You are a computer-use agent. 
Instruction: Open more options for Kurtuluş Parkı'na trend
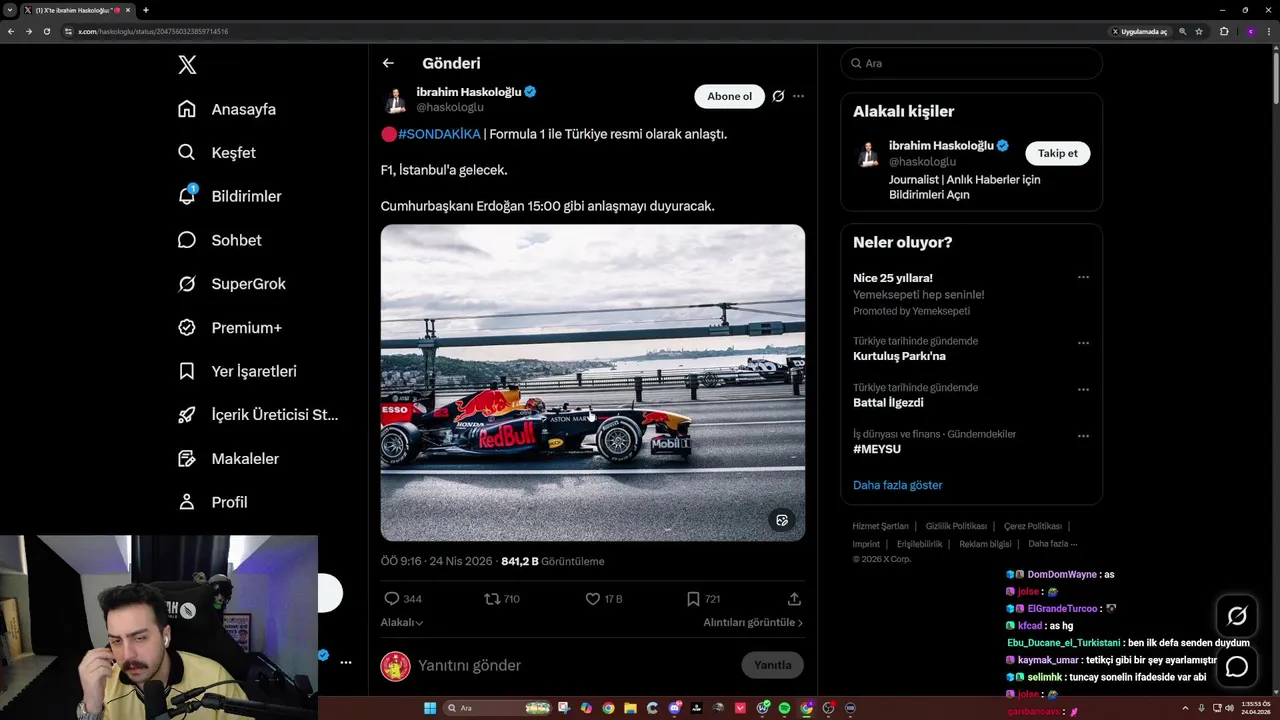click(1083, 343)
